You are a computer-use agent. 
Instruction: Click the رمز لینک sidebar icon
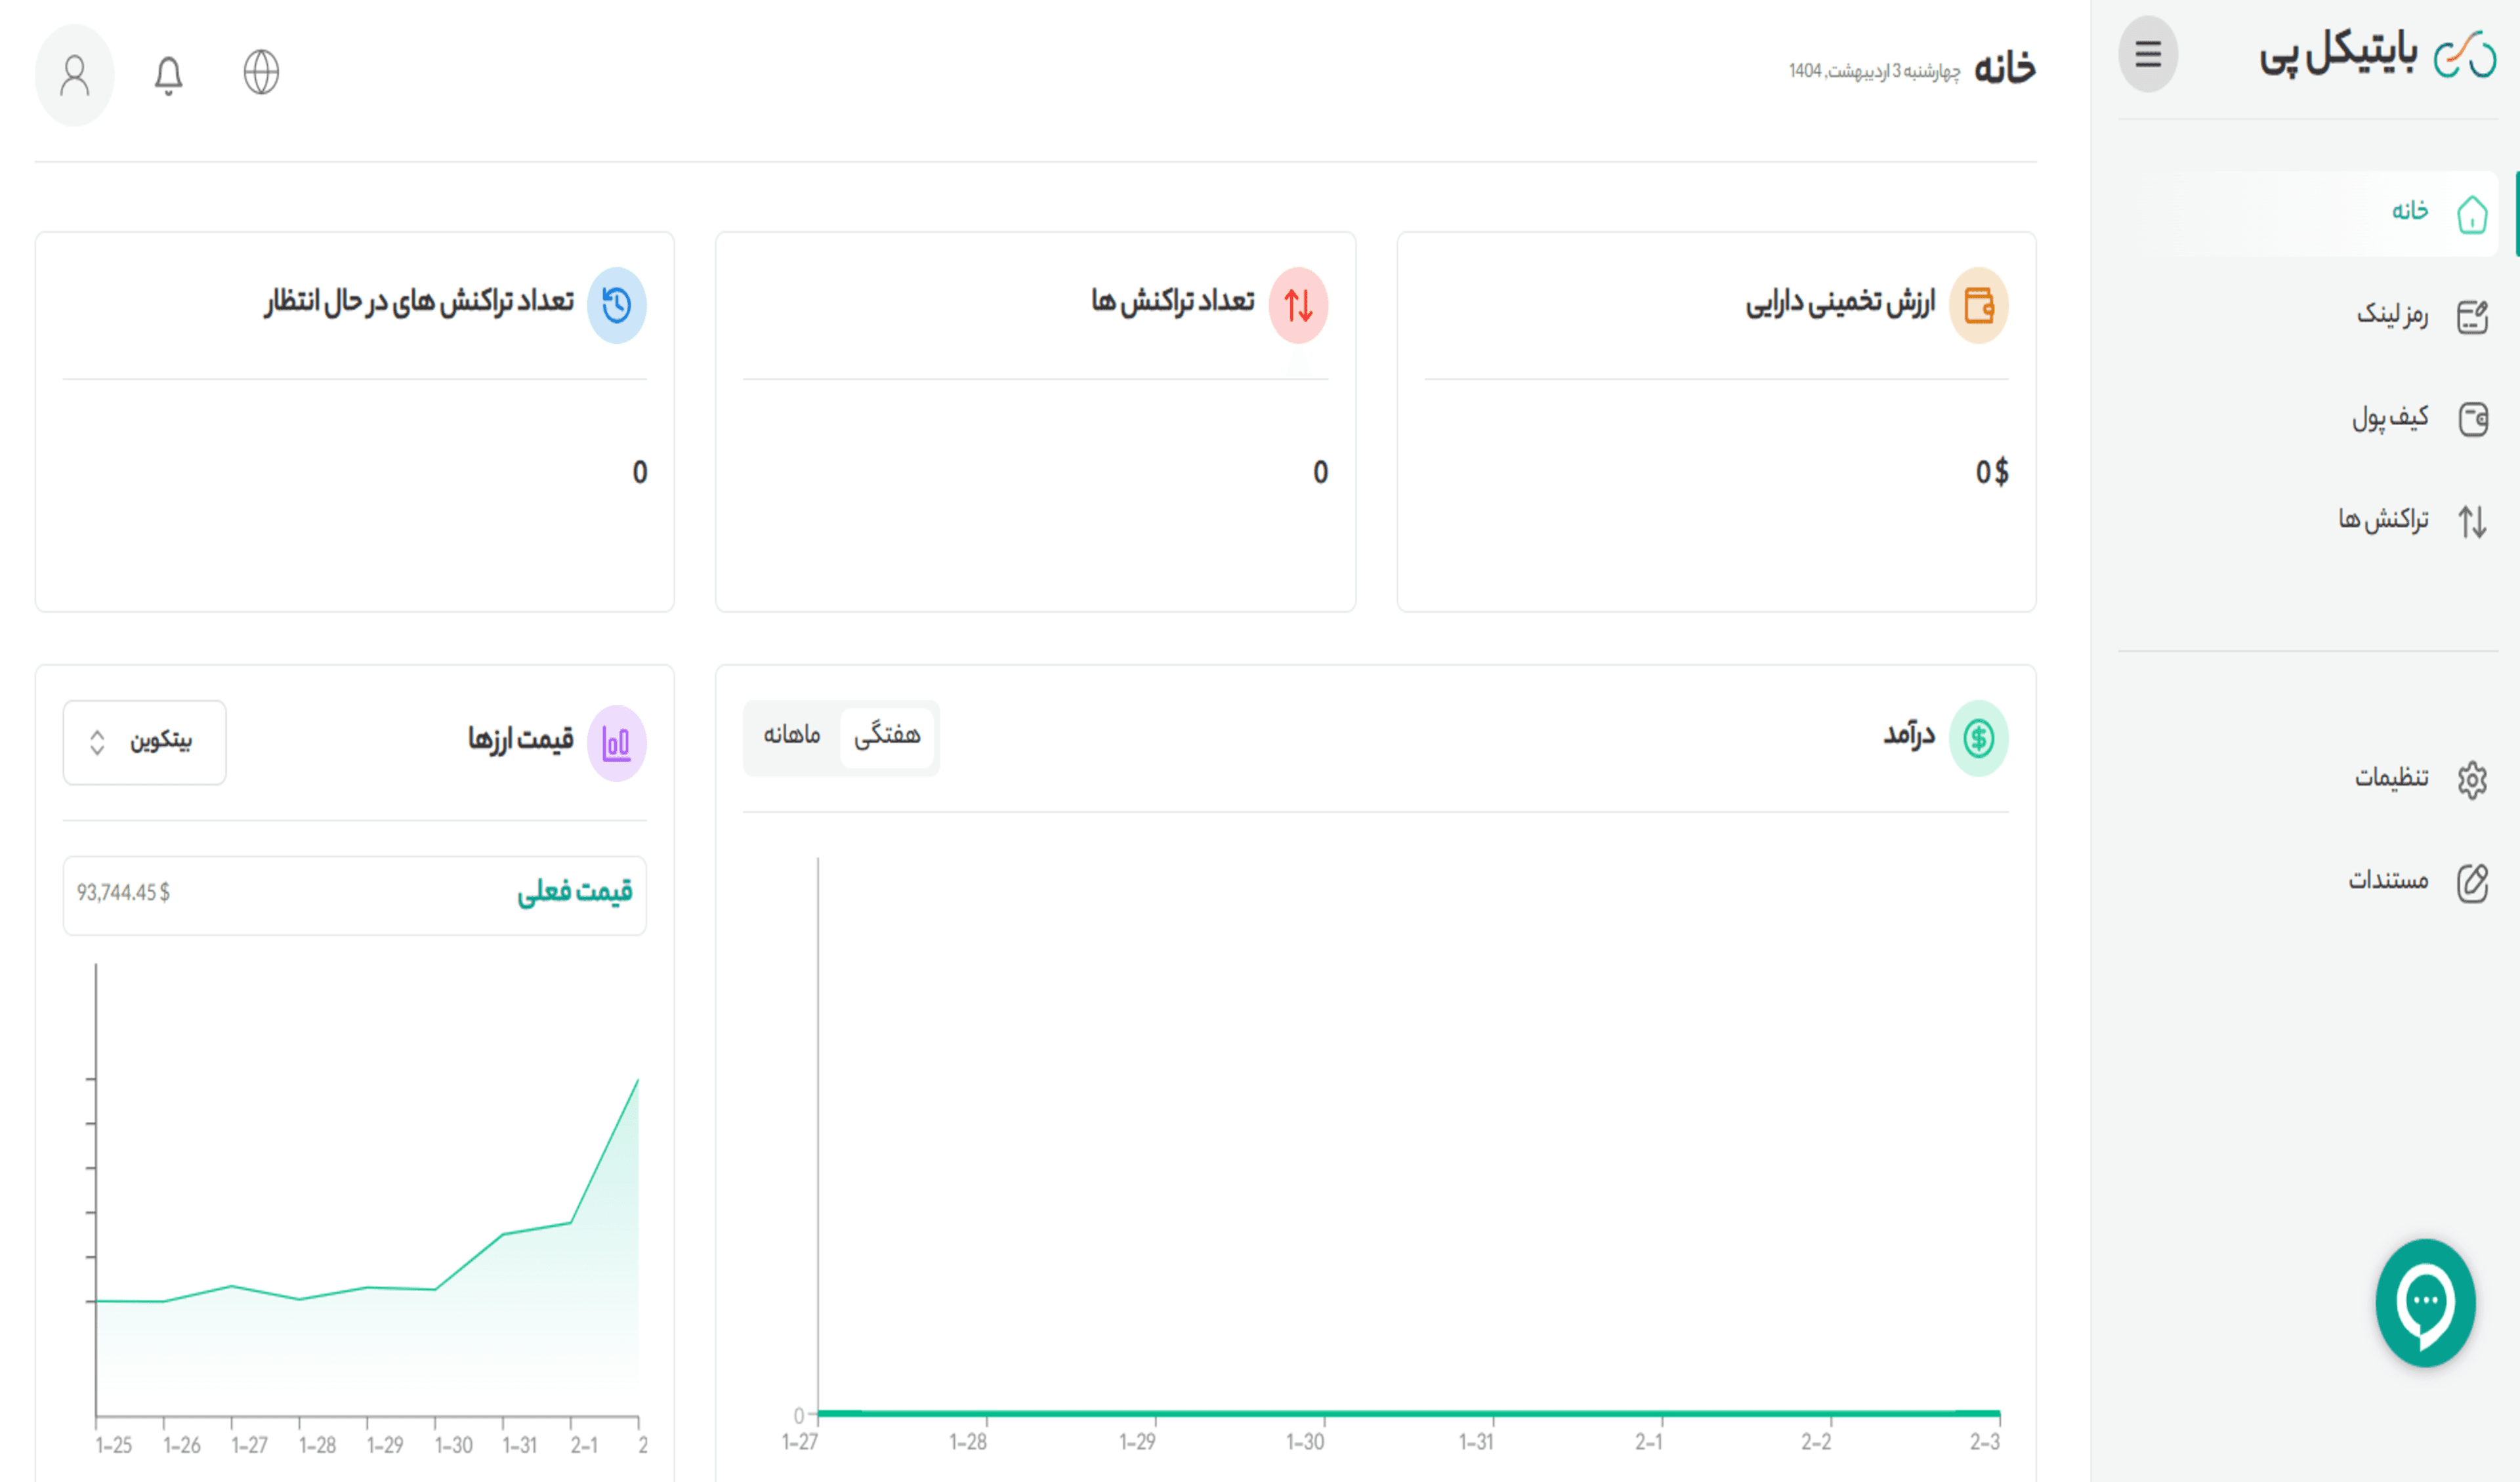click(x=2472, y=317)
